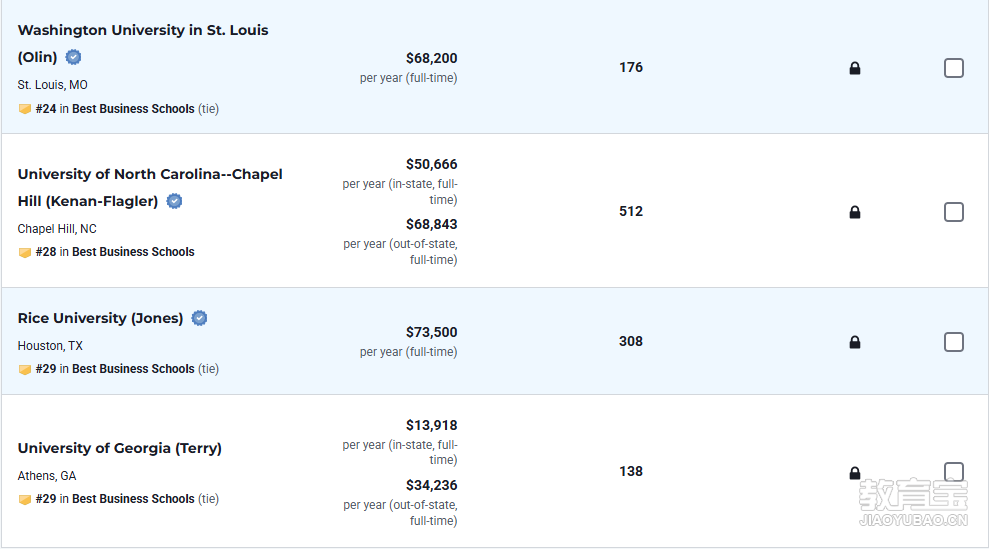Screen dimensions: 989x549
Task: Click verified badge next to Hill (Kenan-Flagler)
Action: 174,201
